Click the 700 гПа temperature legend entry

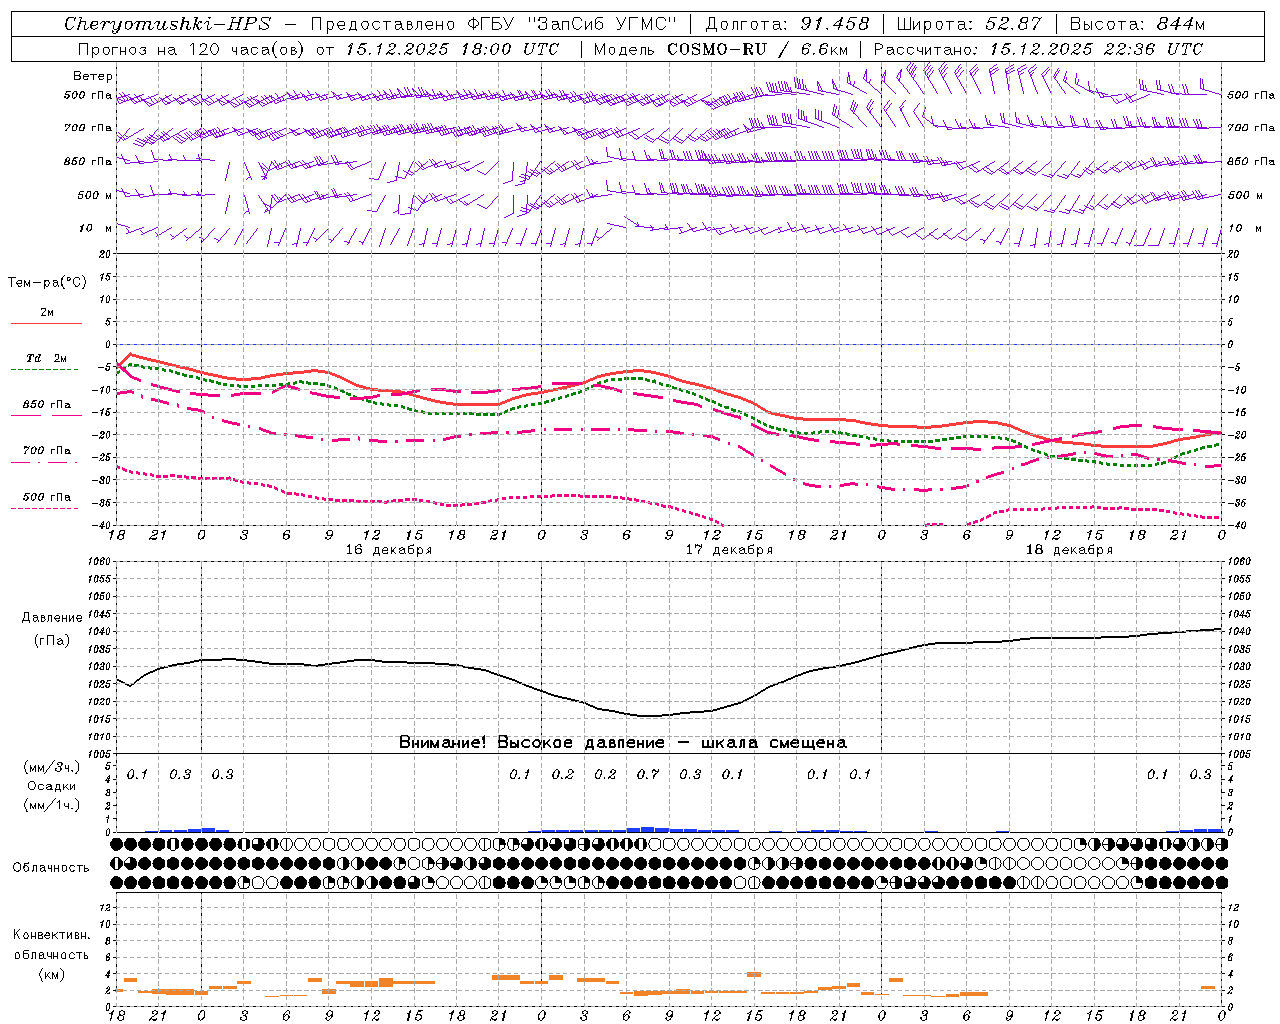pyautogui.click(x=47, y=451)
